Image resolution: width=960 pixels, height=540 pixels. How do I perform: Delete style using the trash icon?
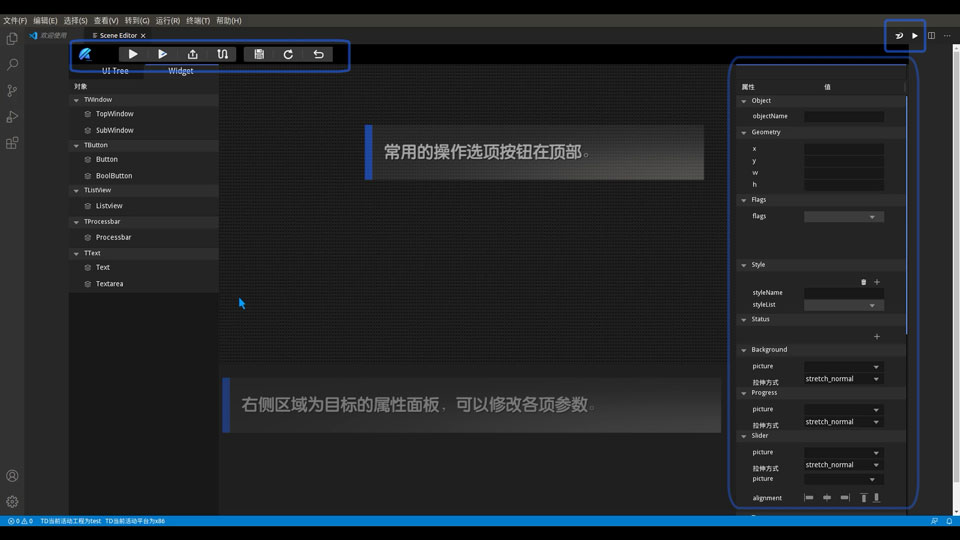(x=864, y=282)
